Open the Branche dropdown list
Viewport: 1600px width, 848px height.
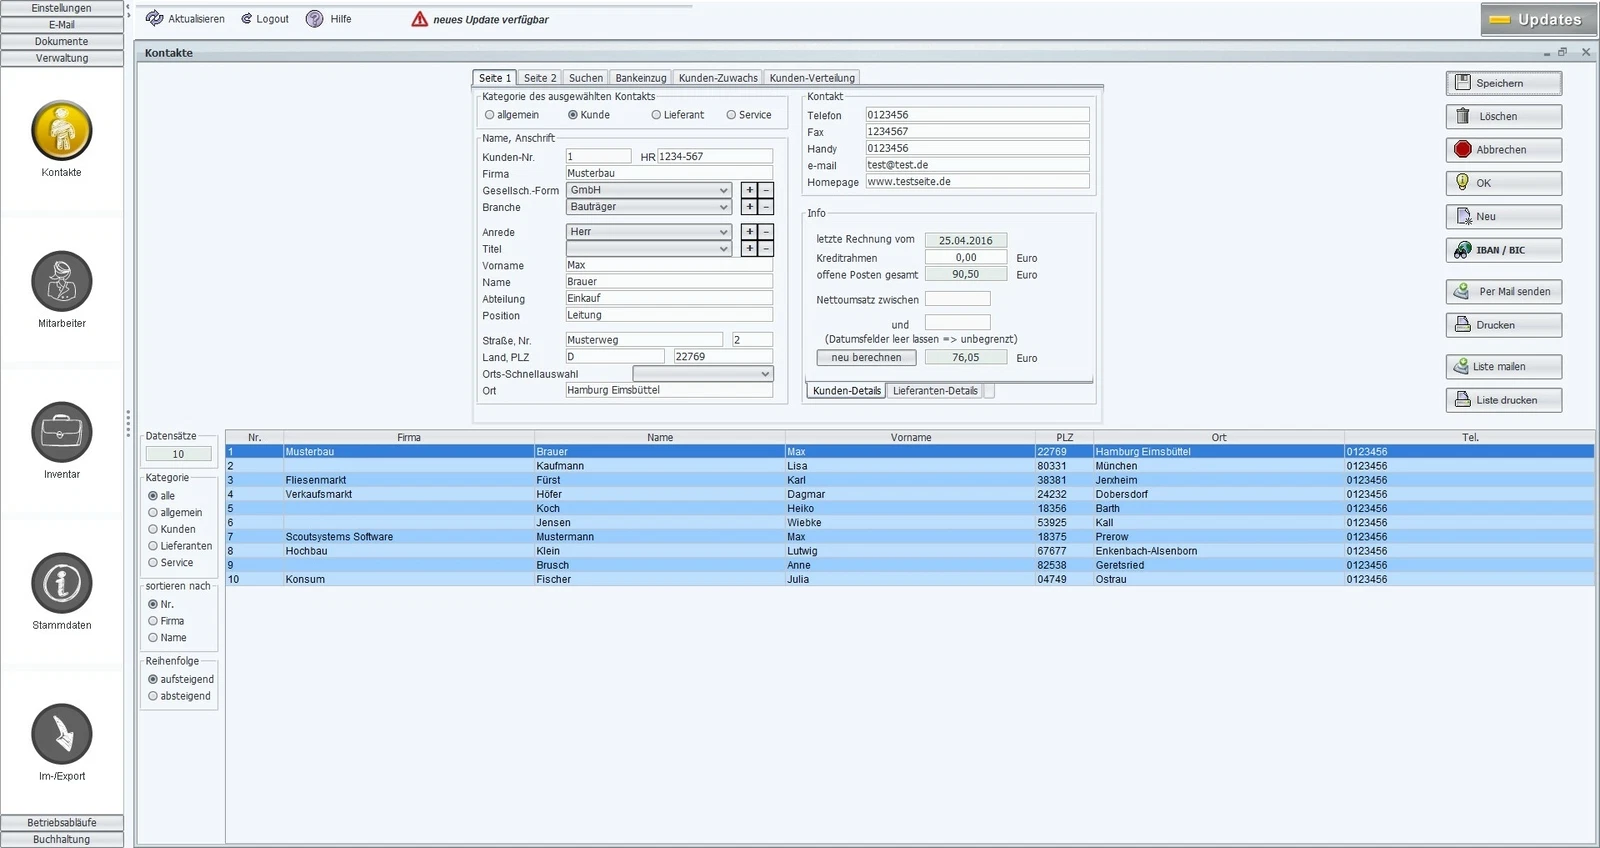pos(724,207)
